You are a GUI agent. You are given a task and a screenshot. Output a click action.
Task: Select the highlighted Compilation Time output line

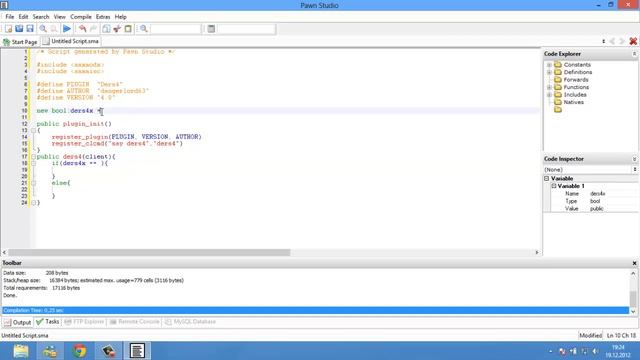[x=316, y=310]
